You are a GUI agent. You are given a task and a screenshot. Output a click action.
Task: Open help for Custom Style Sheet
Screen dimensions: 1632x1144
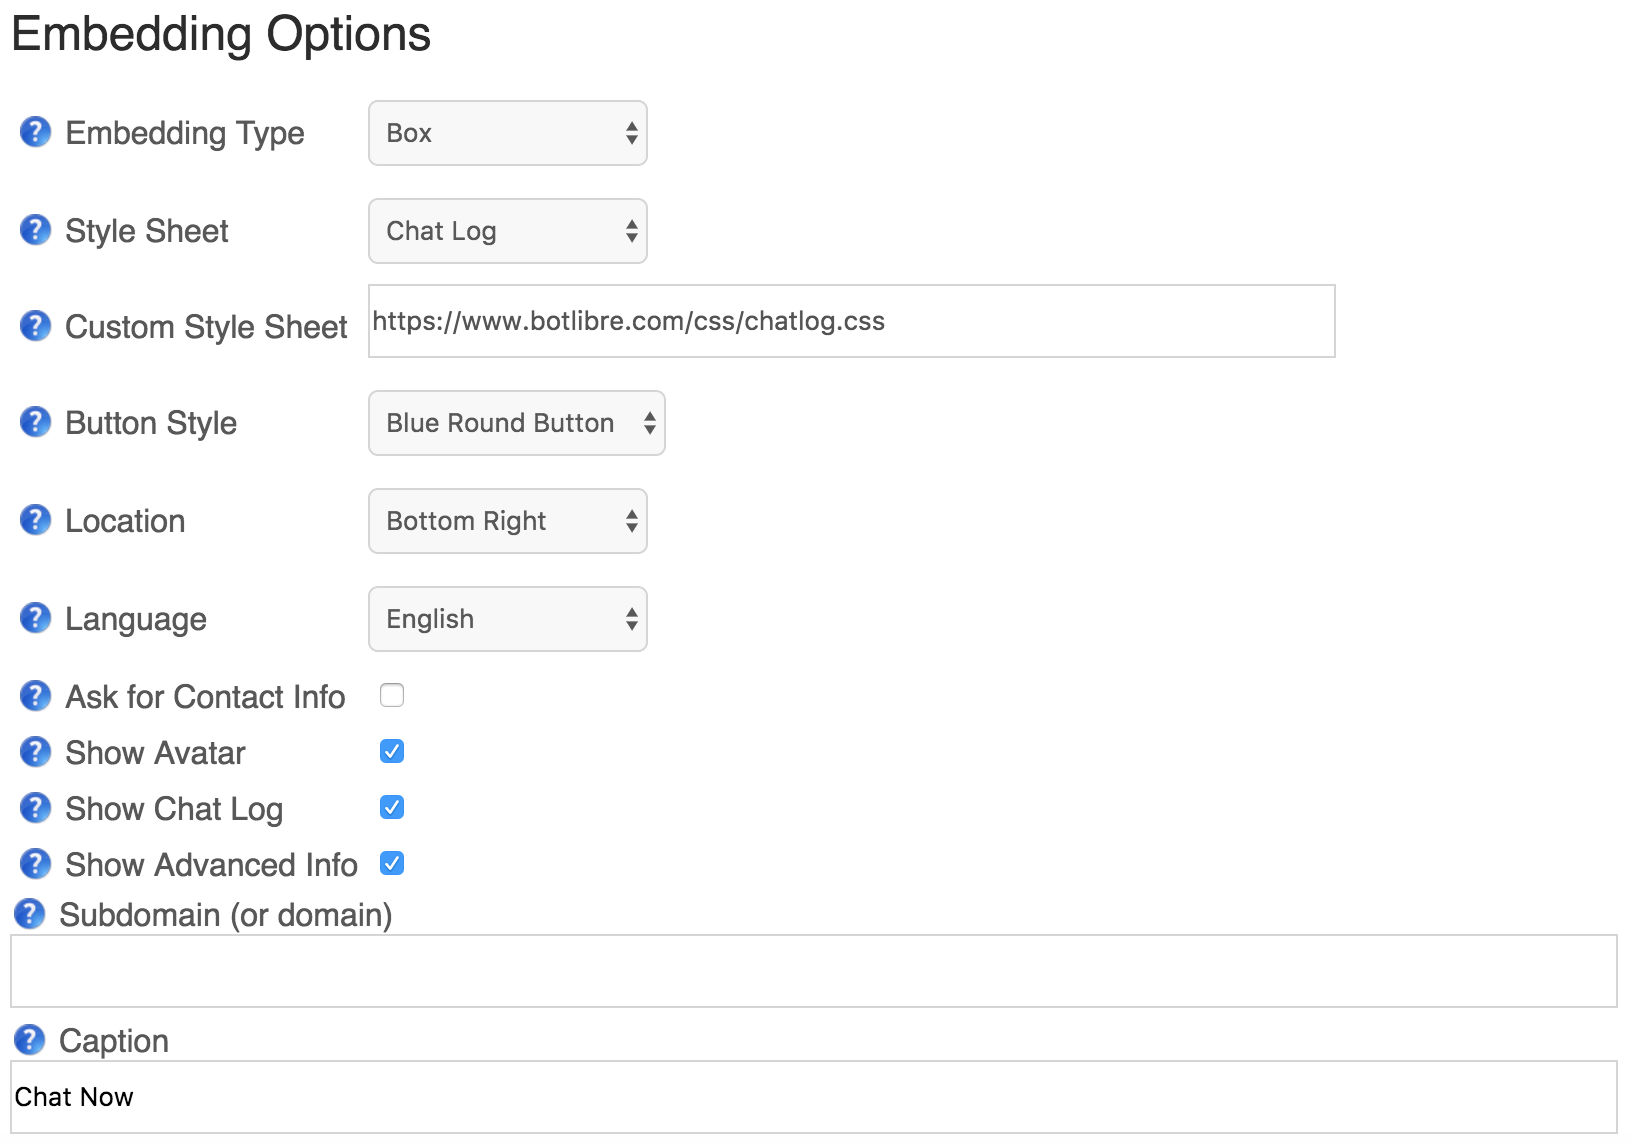tap(35, 326)
